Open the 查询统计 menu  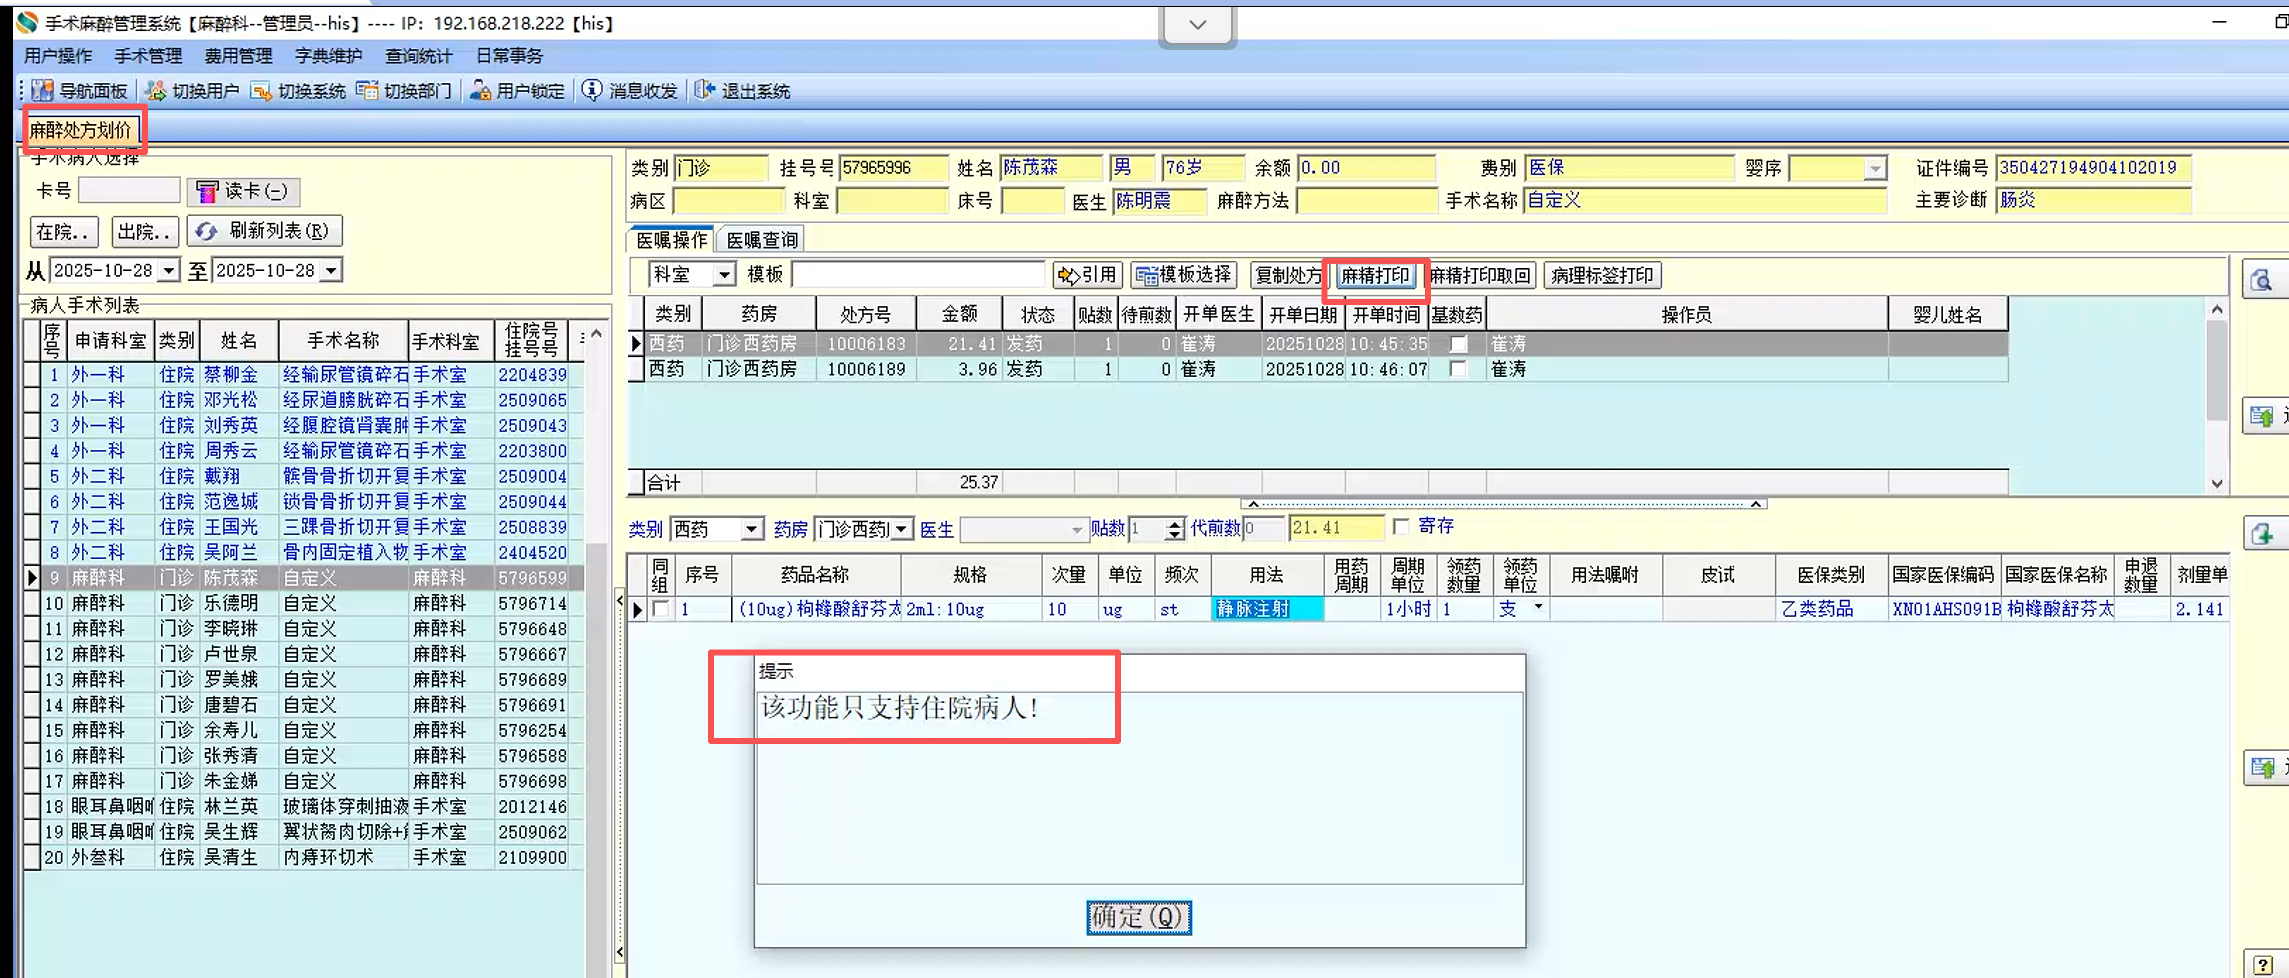[x=418, y=56]
